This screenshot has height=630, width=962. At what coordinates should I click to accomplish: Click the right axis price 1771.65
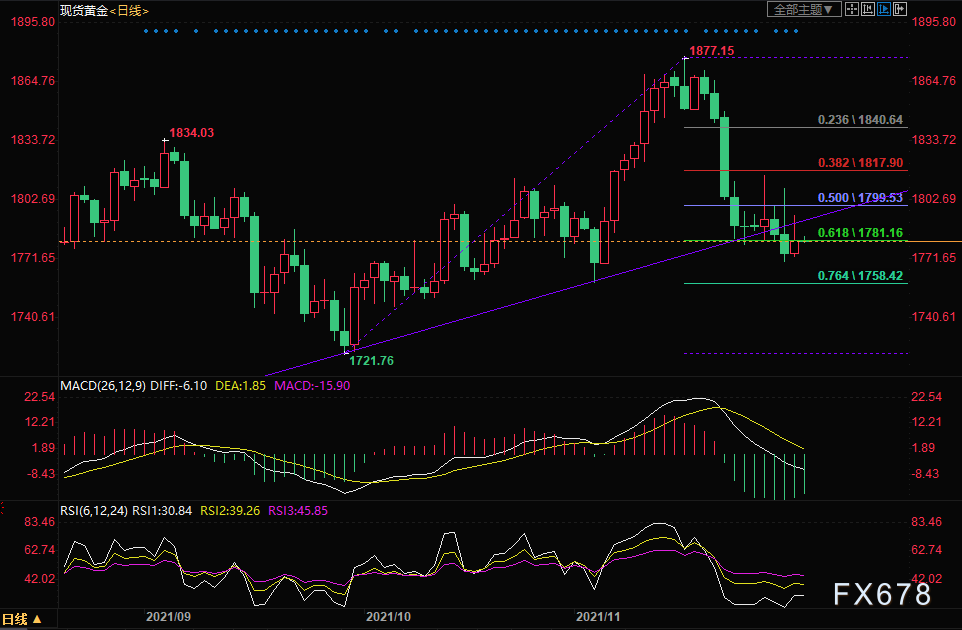[x=934, y=258]
